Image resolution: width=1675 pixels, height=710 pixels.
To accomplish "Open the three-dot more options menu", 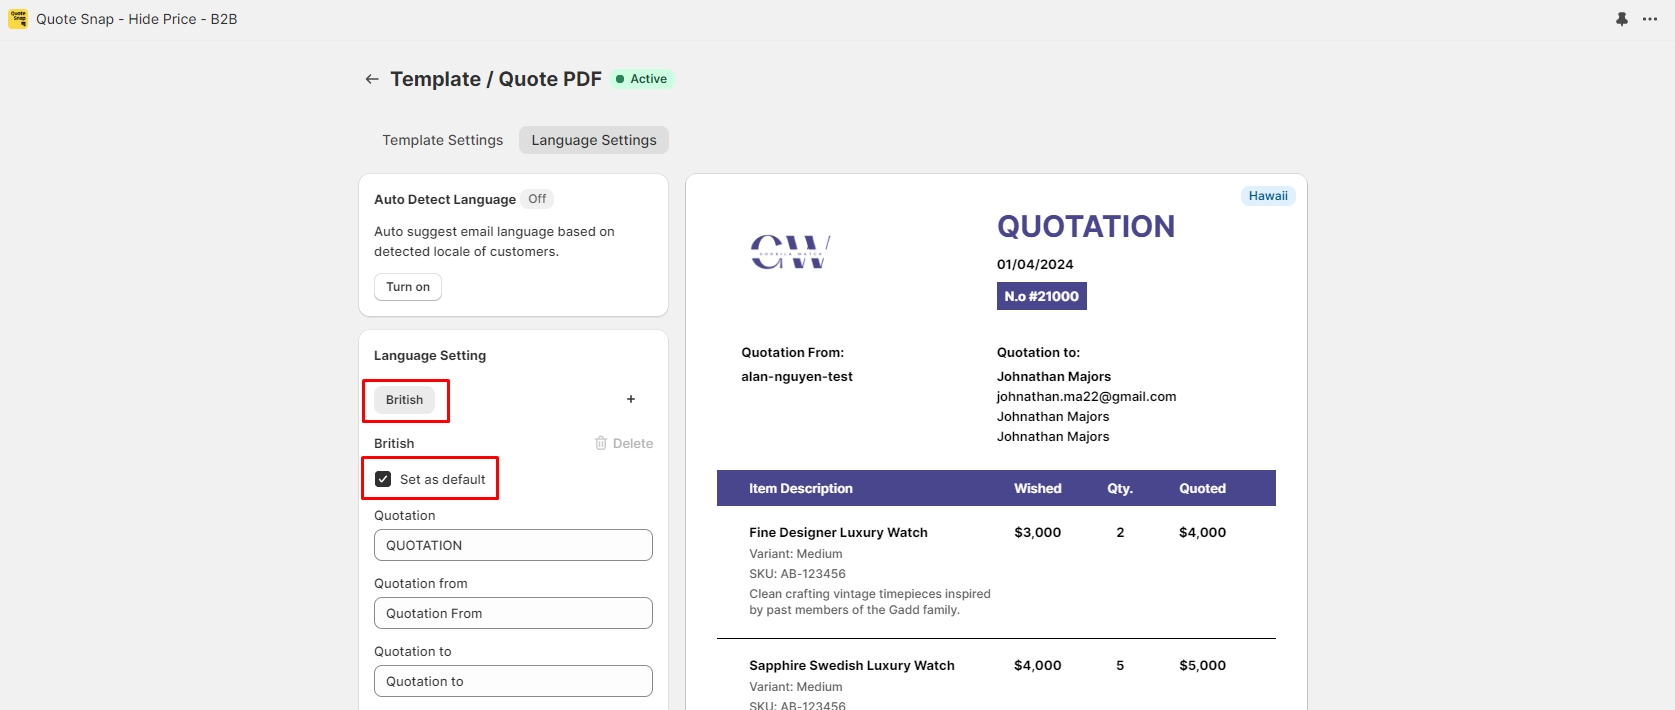I will tap(1650, 19).
